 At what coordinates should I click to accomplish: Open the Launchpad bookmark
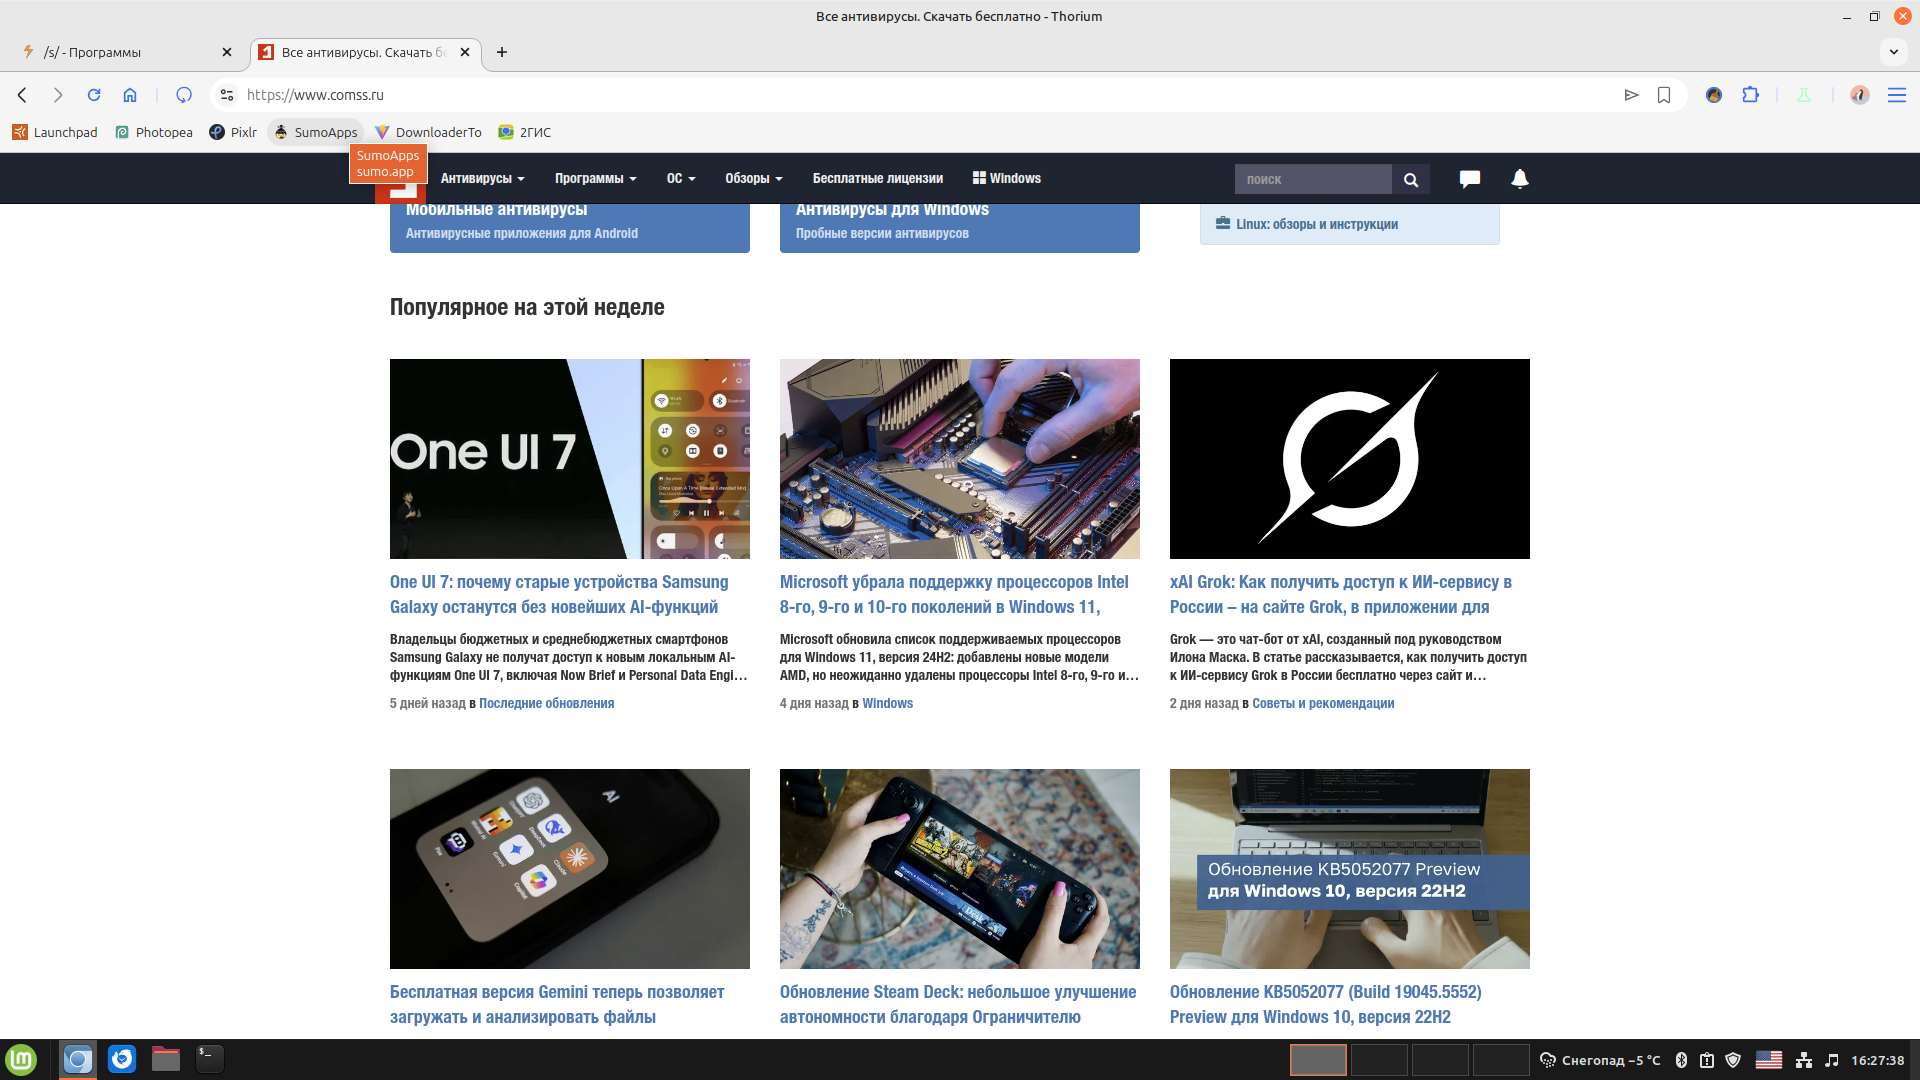coord(55,132)
